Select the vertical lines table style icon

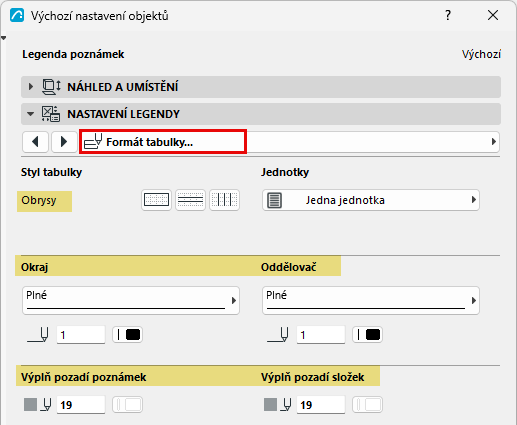click(x=224, y=200)
